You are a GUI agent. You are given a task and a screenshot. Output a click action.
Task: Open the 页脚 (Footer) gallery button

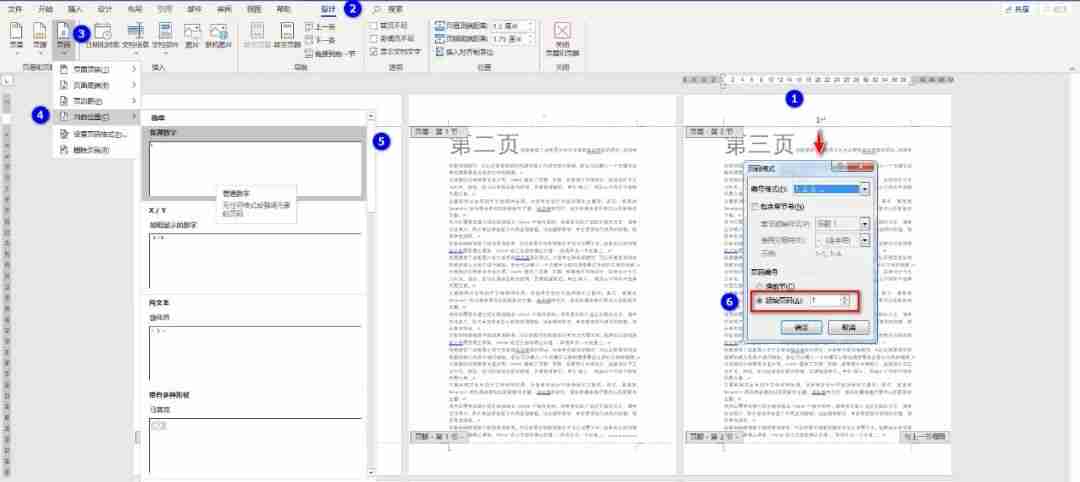(39, 36)
